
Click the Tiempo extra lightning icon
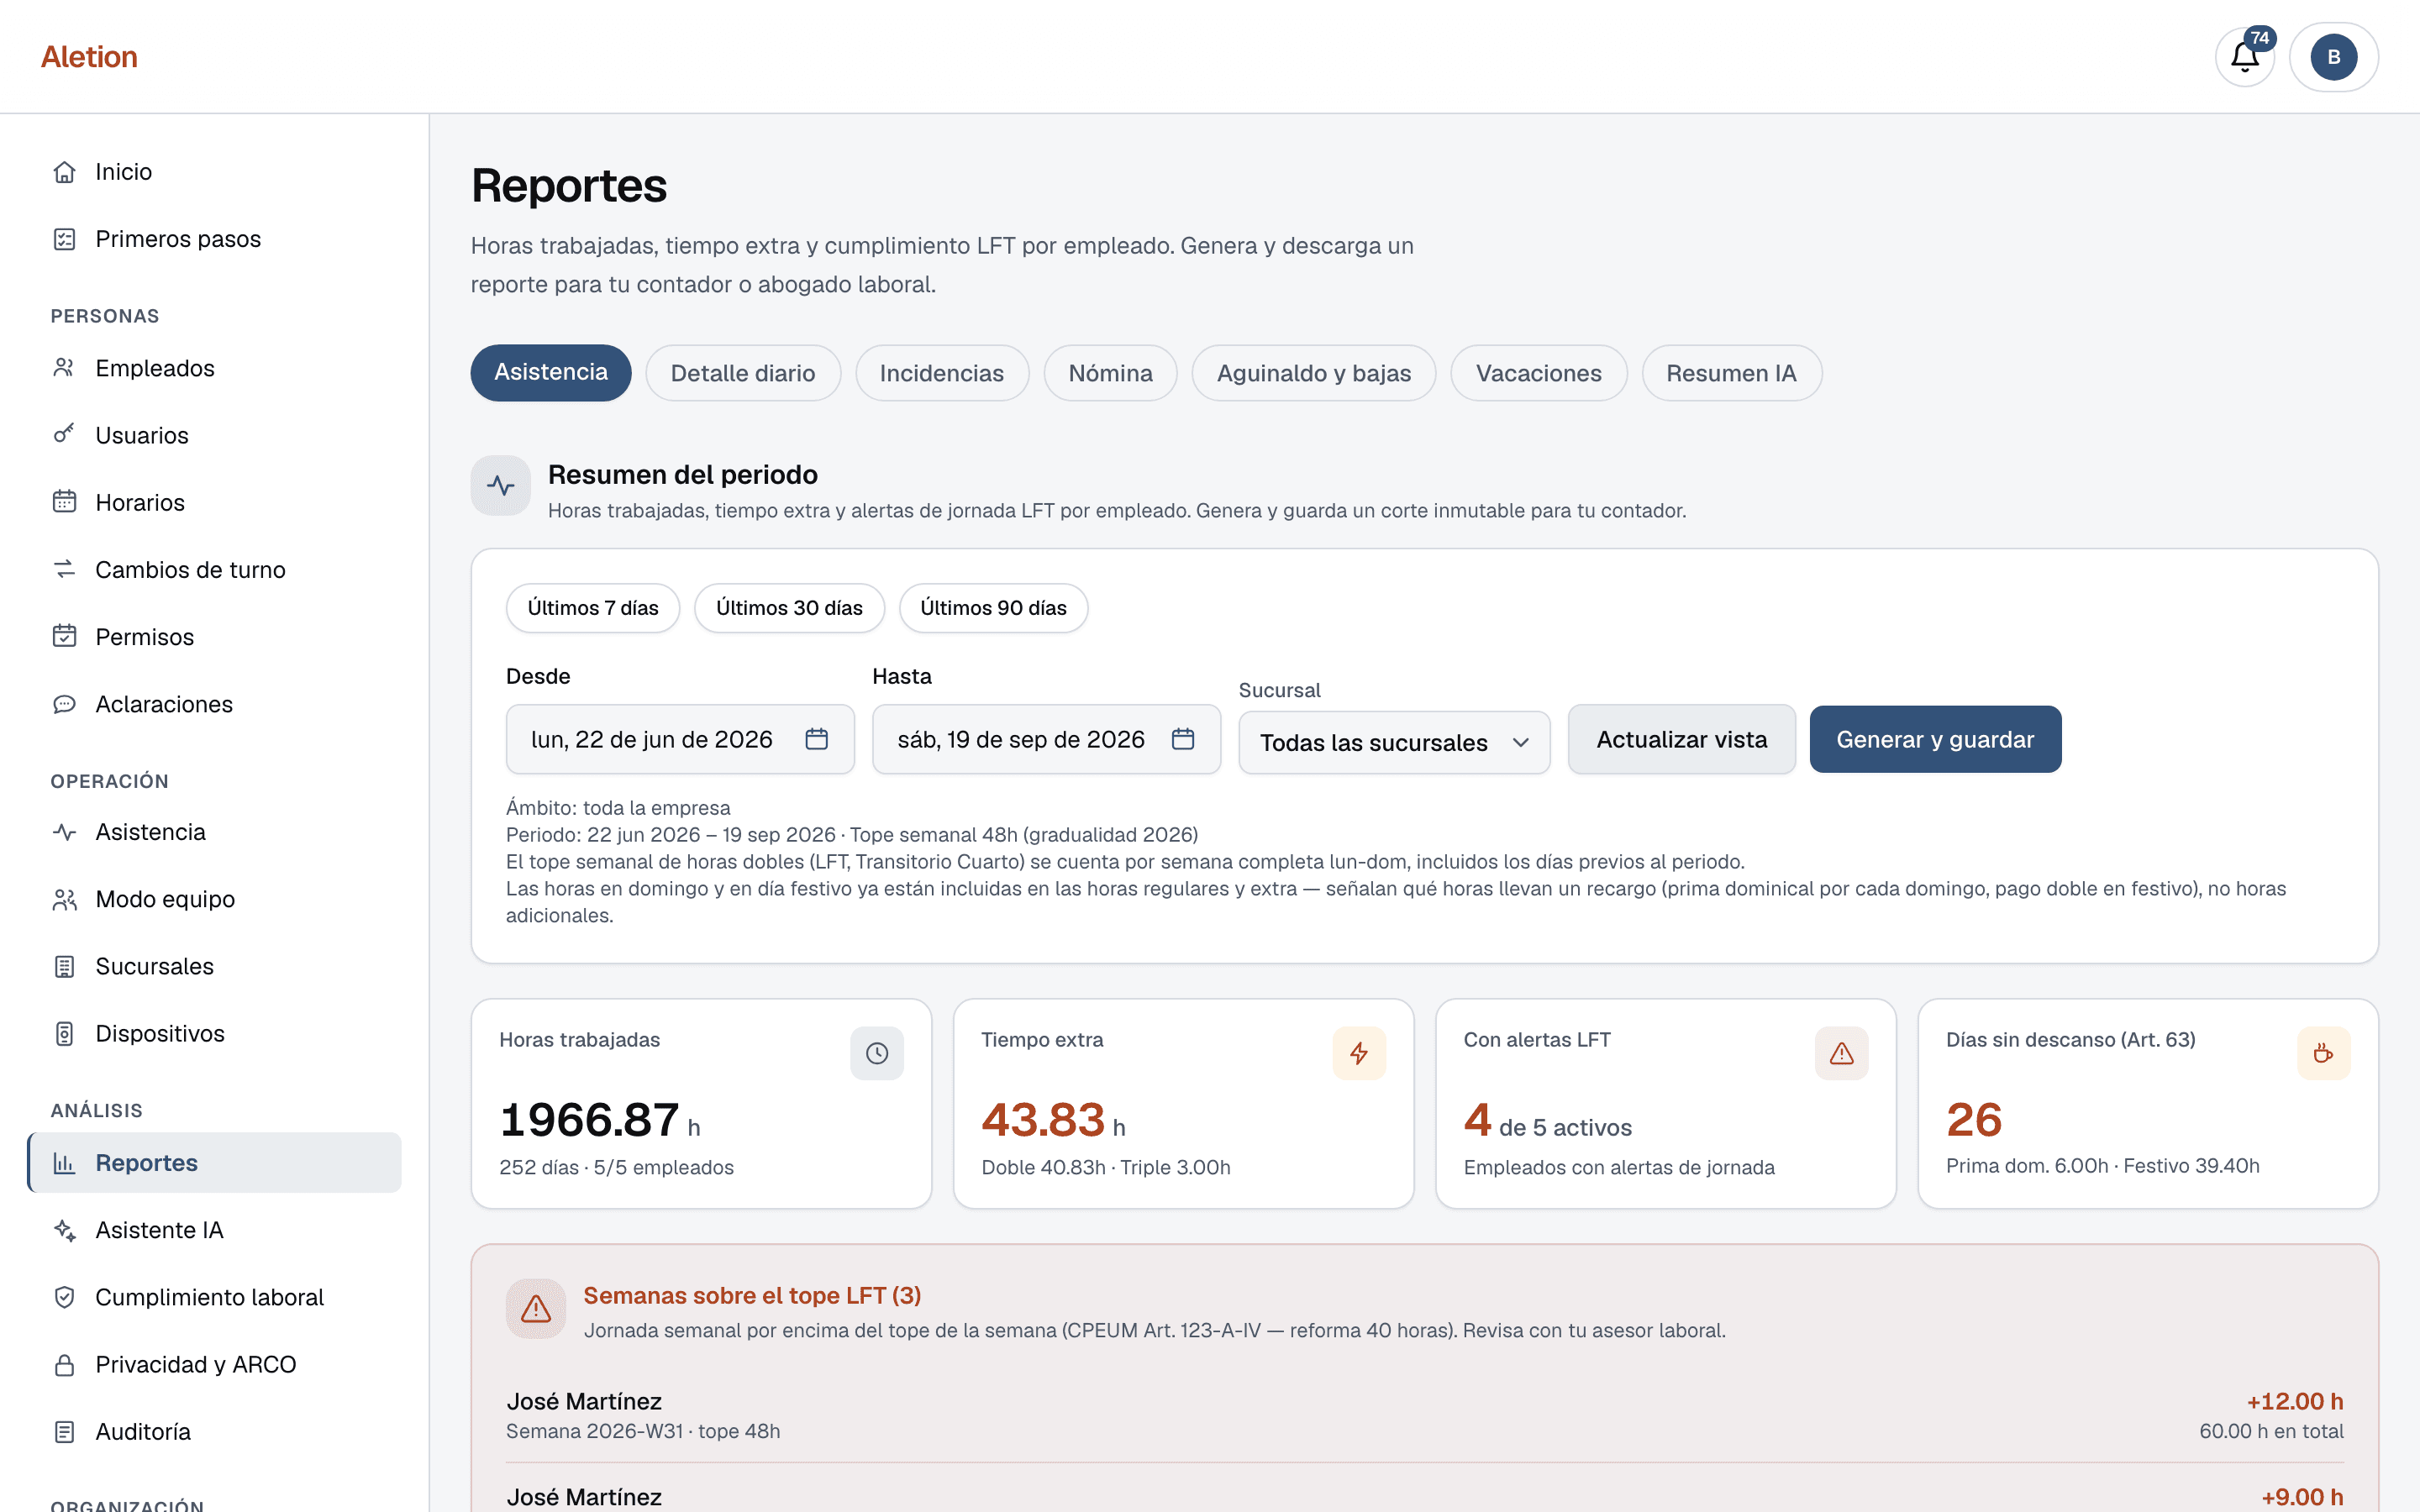pos(1359,1053)
